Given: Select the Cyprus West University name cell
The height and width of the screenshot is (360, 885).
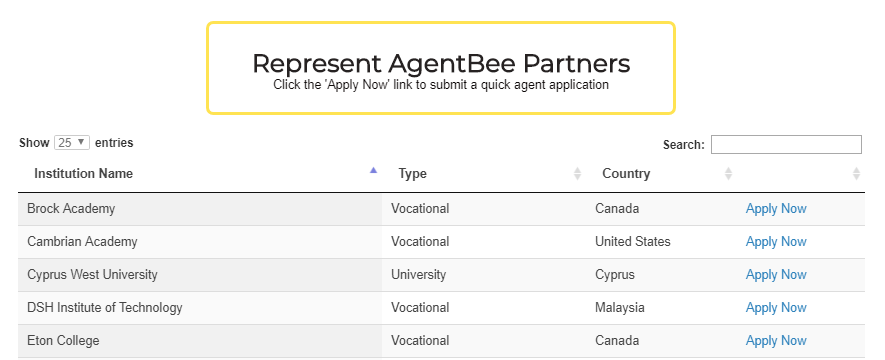Looking at the screenshot, I should 93,275.
